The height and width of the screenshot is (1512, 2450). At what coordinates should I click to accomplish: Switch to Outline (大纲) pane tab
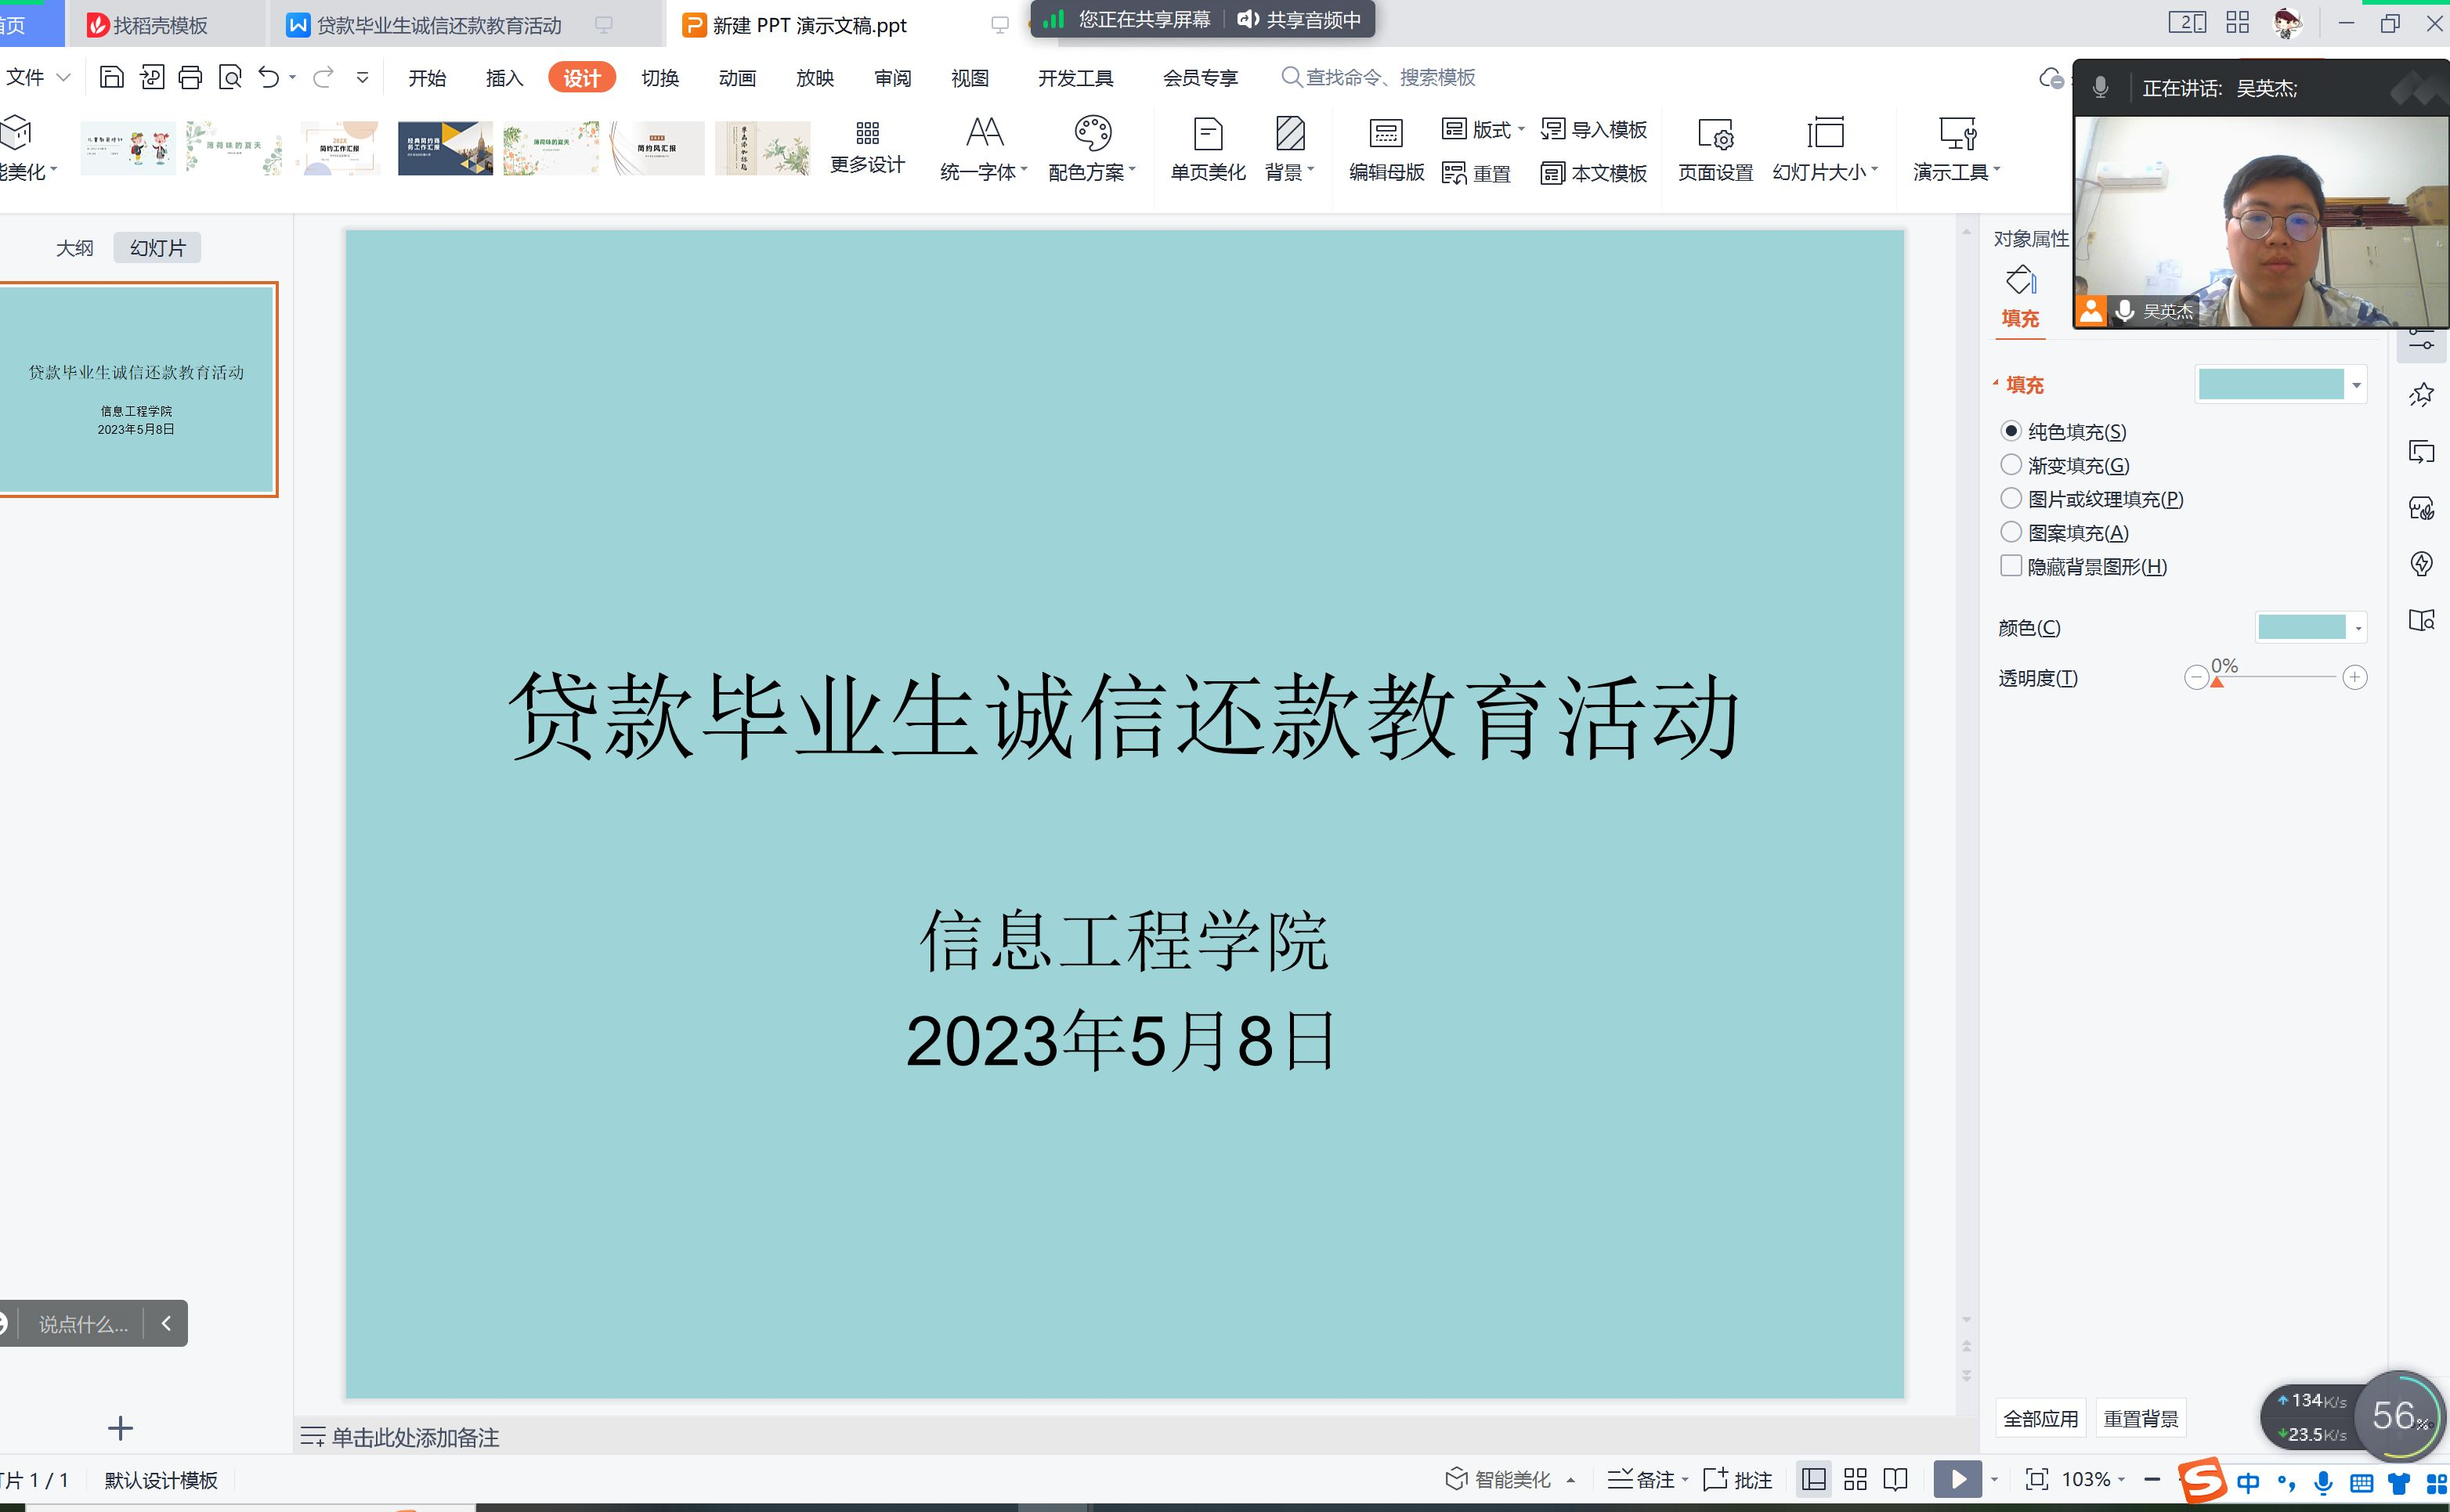[x=74, y=248]
